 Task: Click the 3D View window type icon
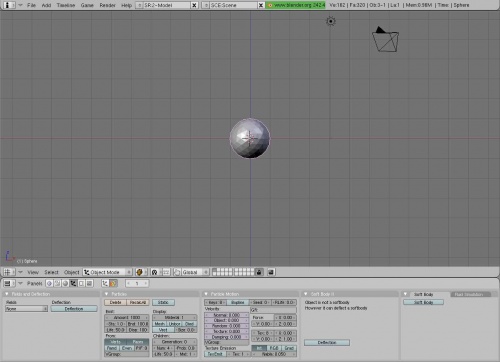8,272
